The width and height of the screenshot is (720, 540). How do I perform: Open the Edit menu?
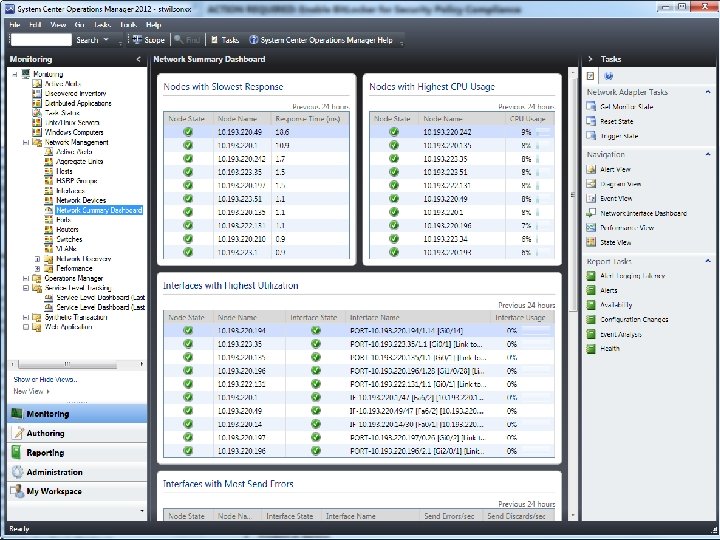[35, 25]
